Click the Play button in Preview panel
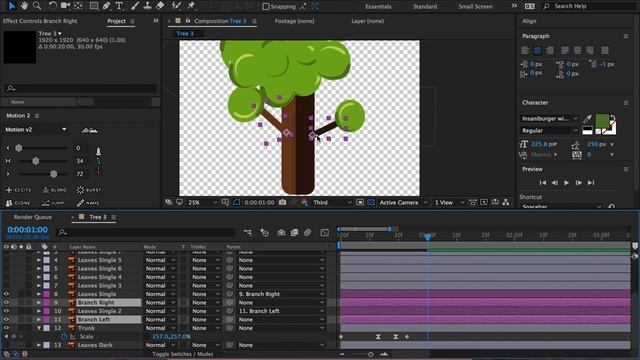This screenshot has height=360, width=640. 567,183
